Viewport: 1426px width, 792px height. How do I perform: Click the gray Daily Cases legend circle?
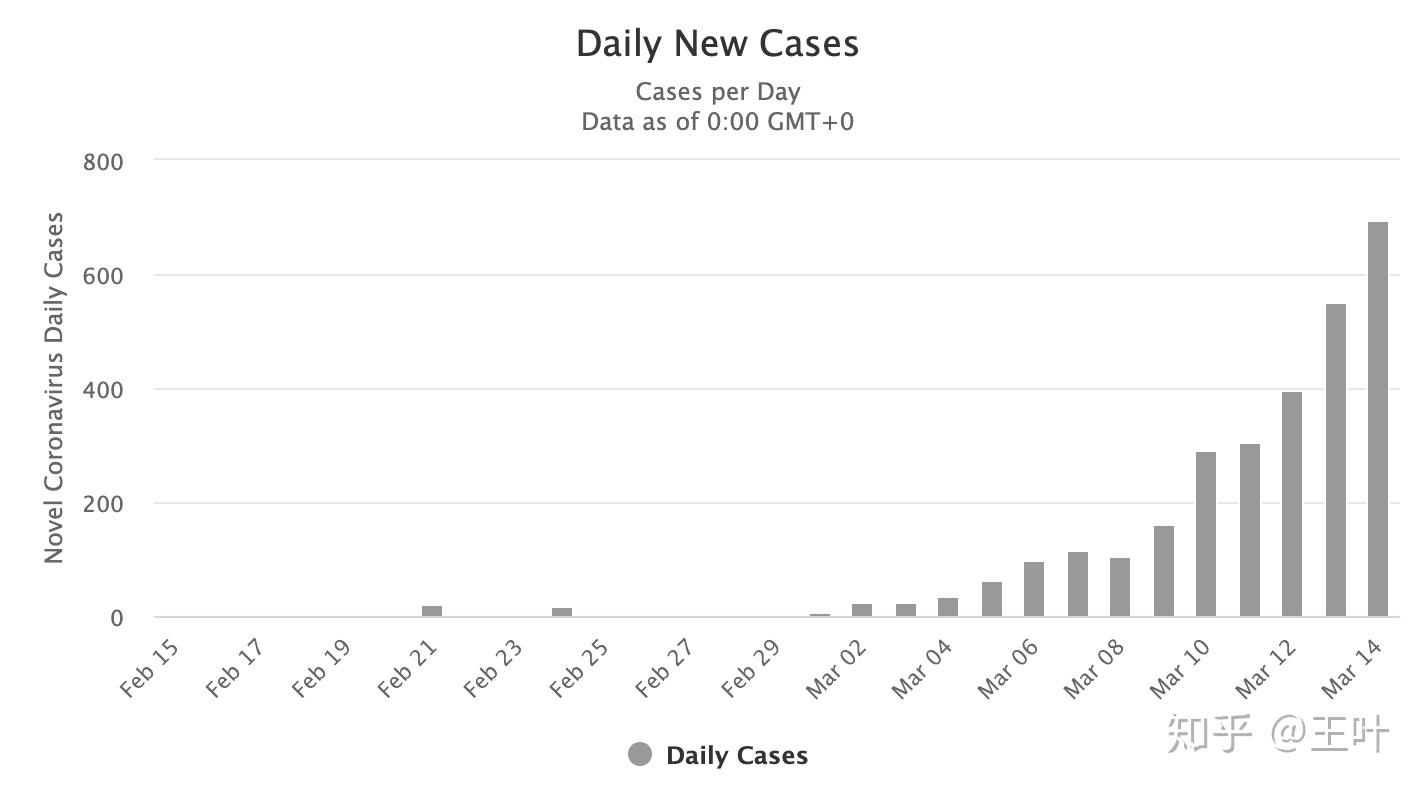coord(640,755)
